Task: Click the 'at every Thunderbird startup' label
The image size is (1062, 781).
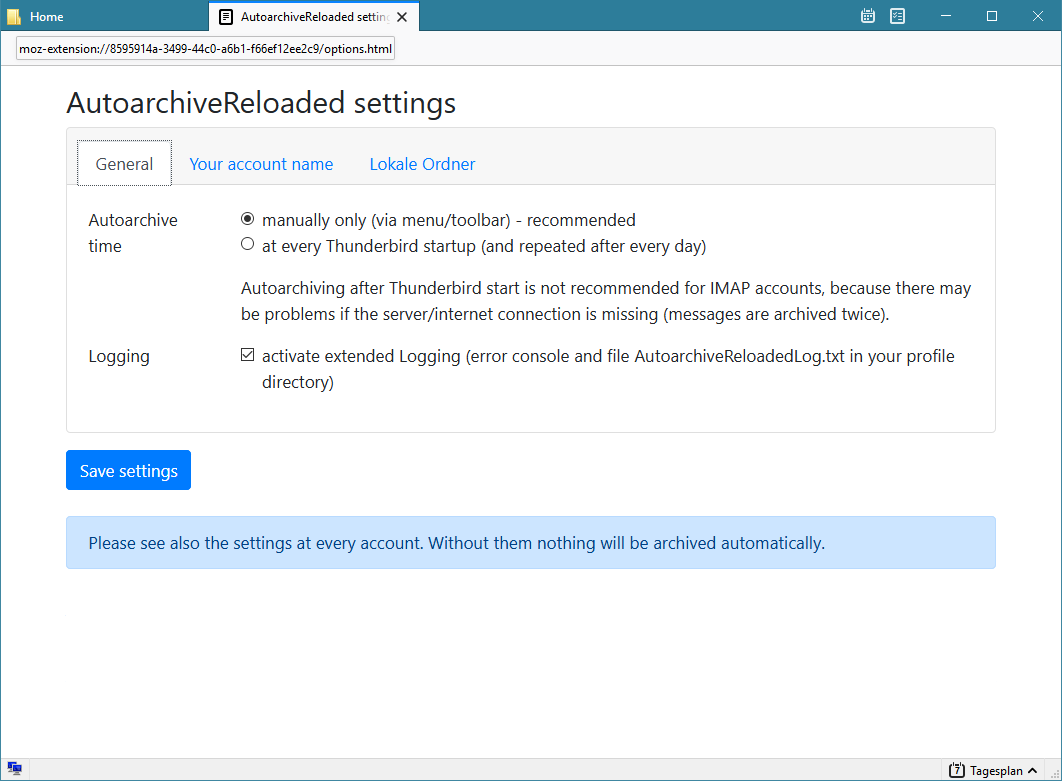Action: pyautogui.click(x=484, y=246)
